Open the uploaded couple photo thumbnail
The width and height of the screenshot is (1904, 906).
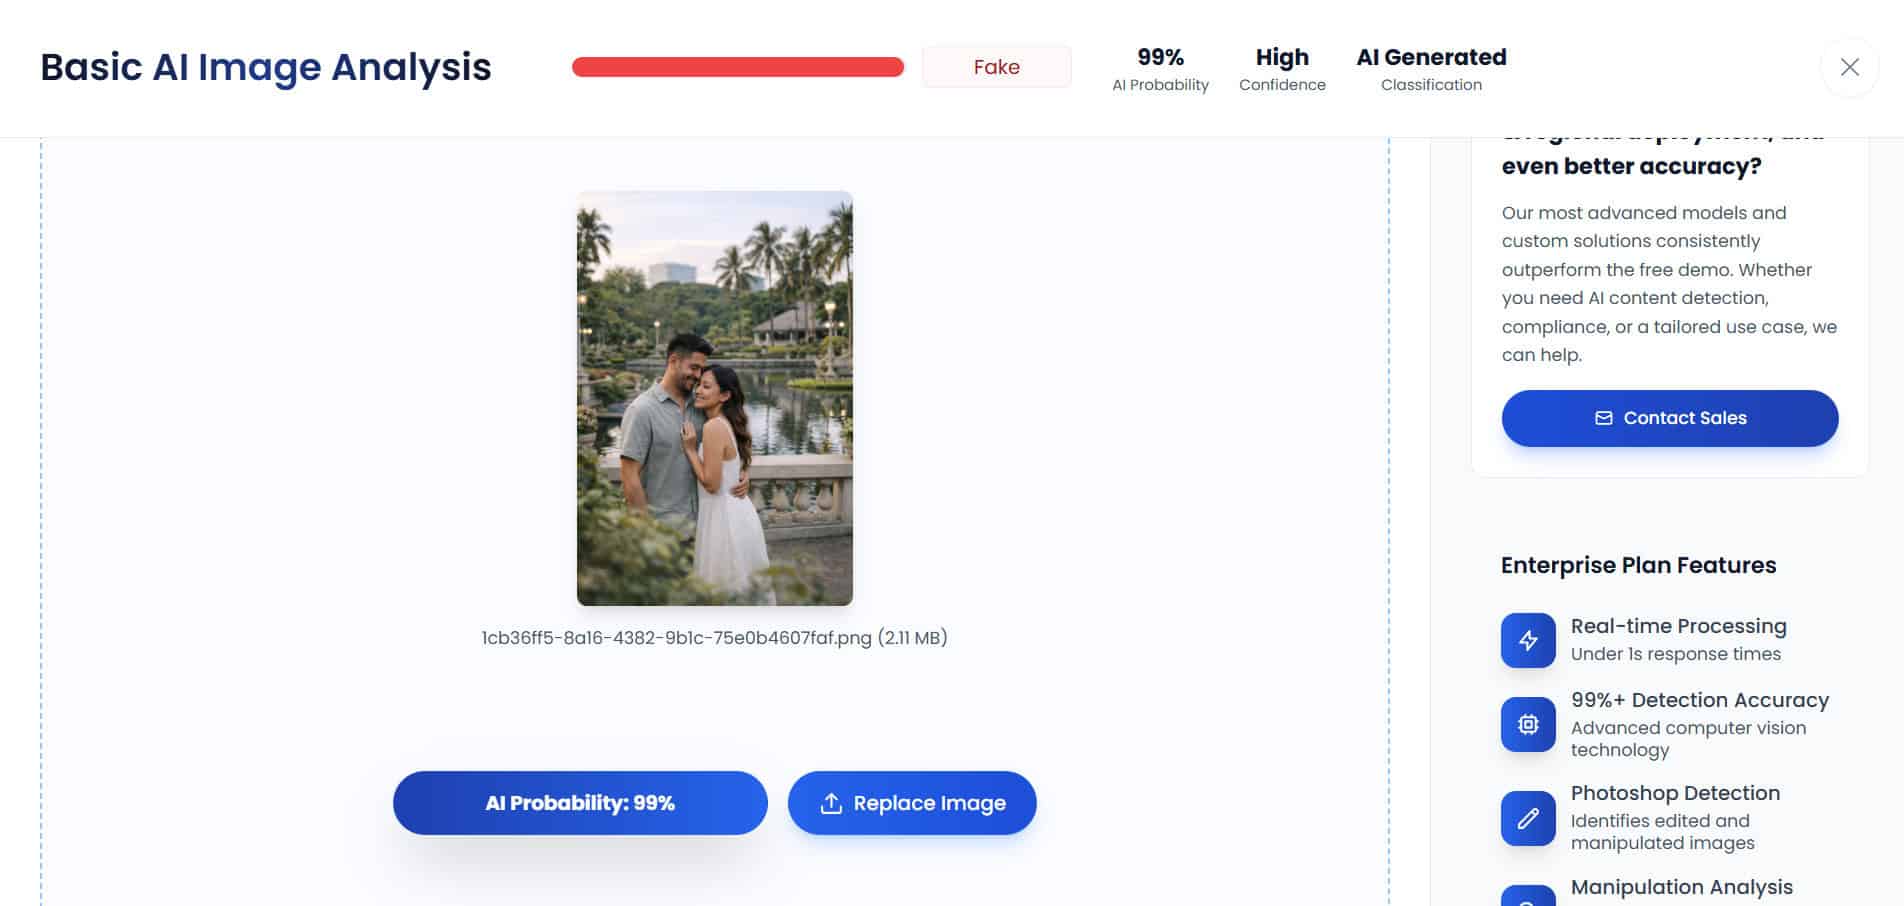(x=714, y=398)
